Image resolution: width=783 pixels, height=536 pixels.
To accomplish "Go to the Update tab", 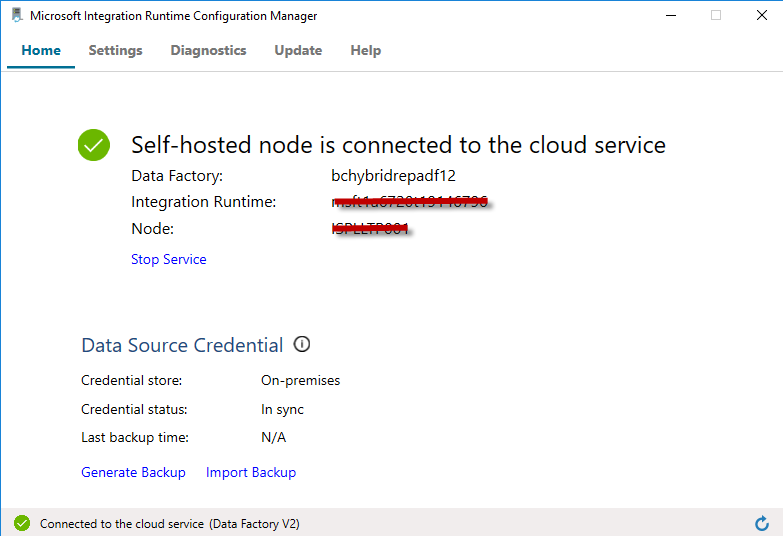I will (x=298, y=50).
